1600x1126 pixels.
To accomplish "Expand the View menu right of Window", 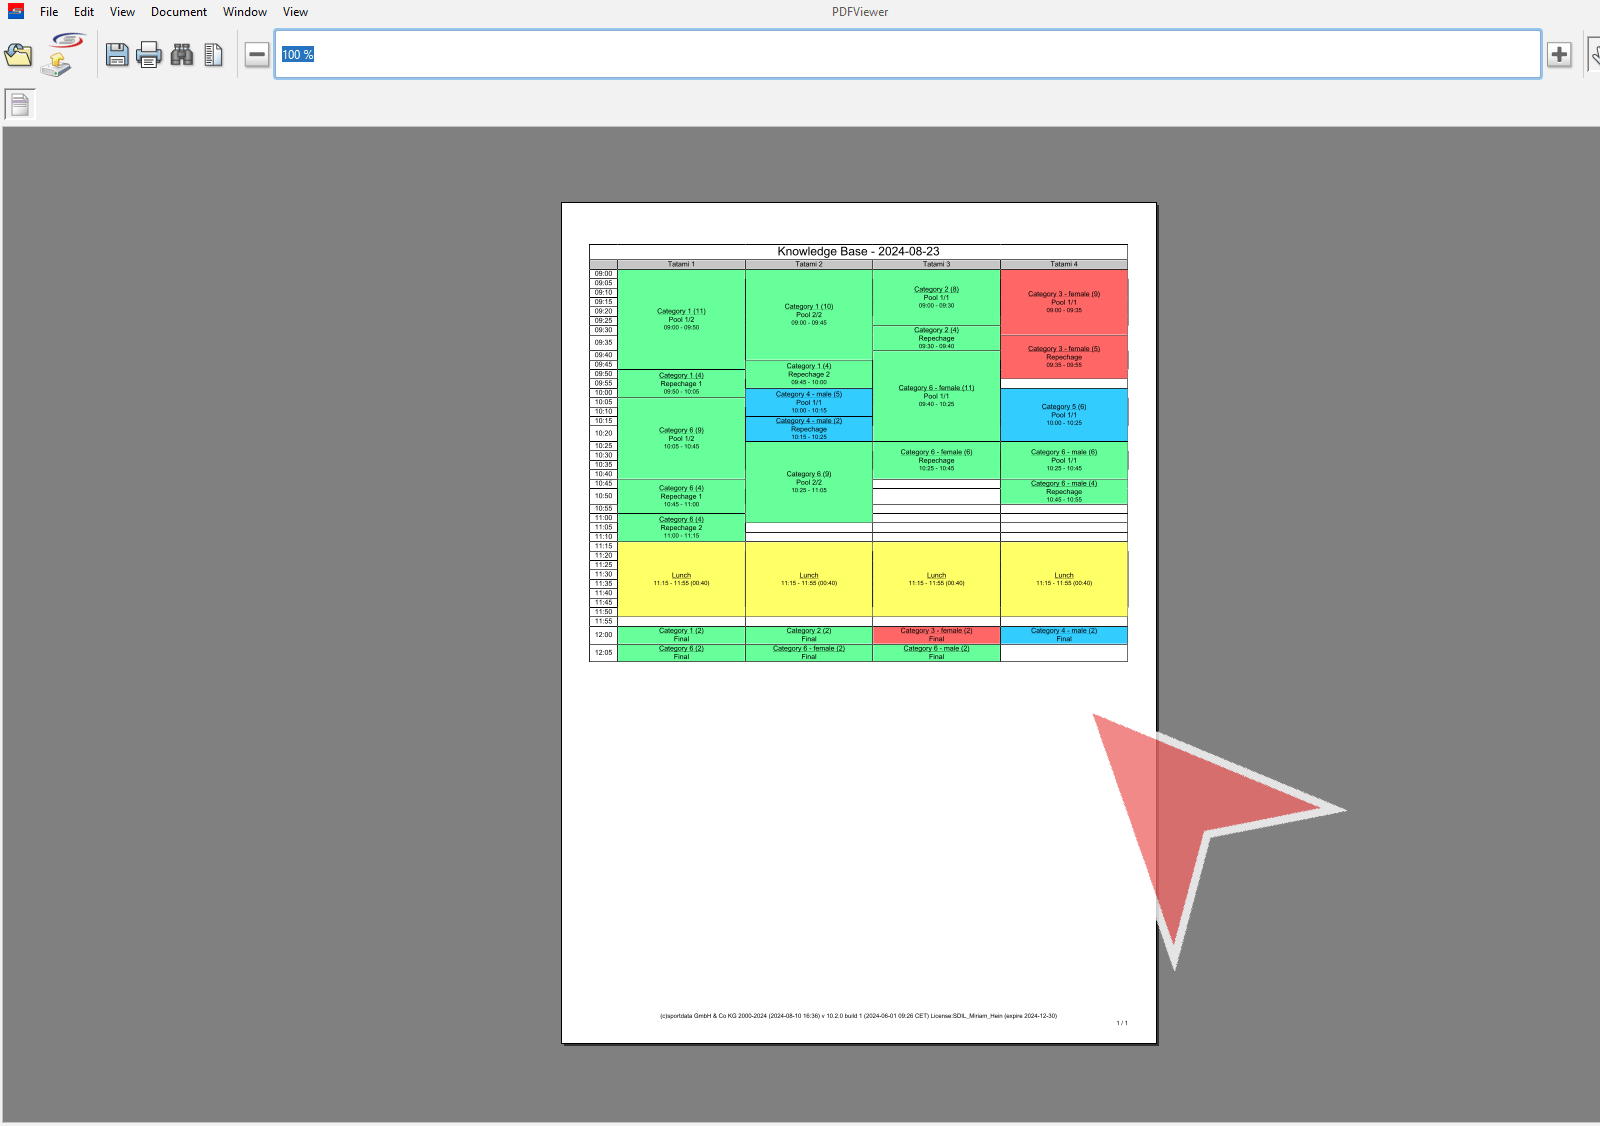I will click(295, 12).
